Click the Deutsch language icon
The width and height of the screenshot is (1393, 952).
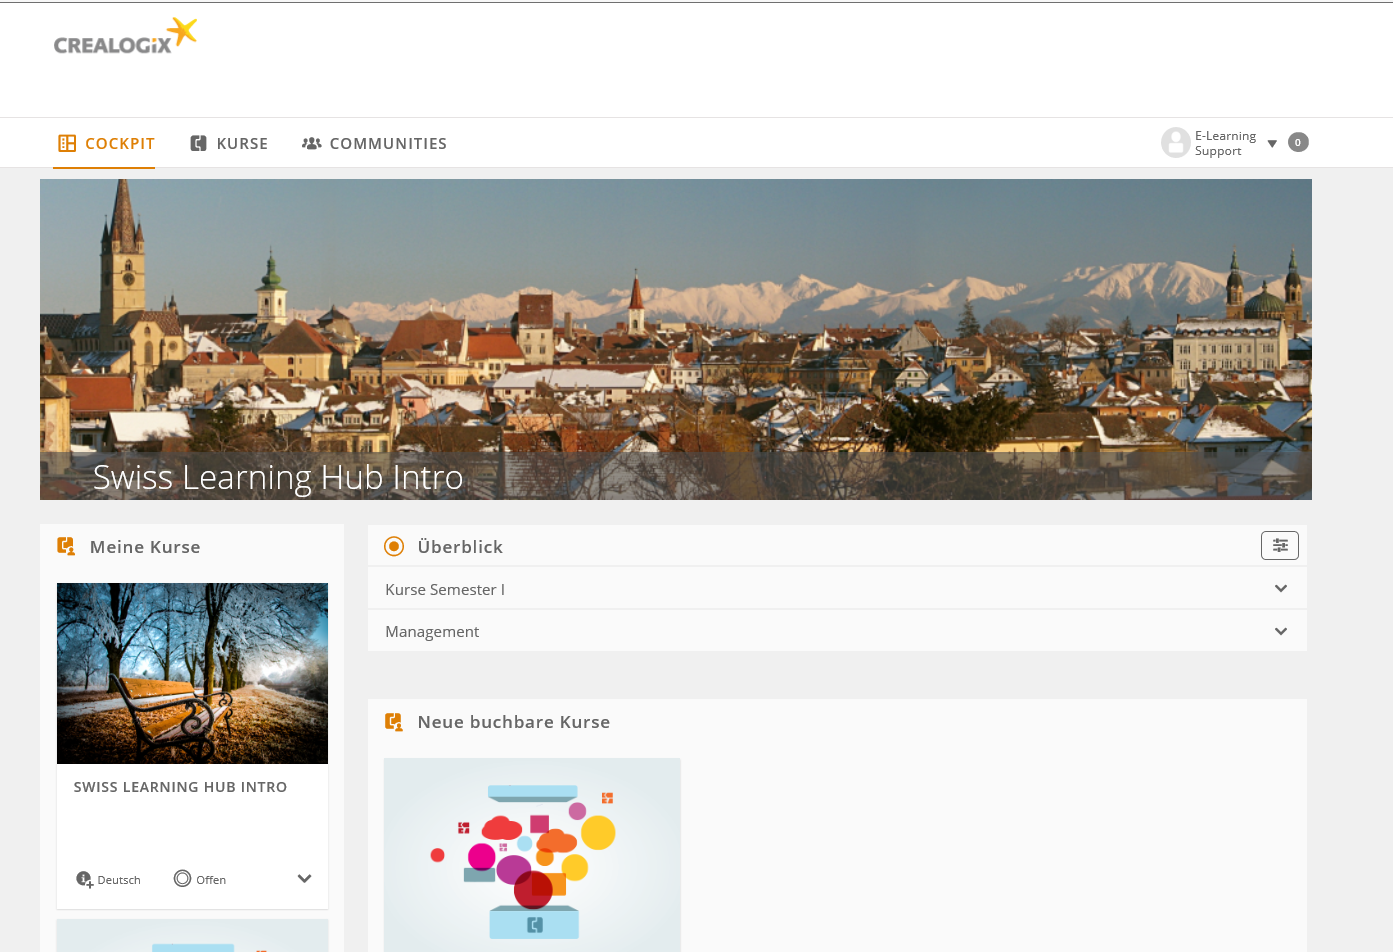[x=84, y=879]
